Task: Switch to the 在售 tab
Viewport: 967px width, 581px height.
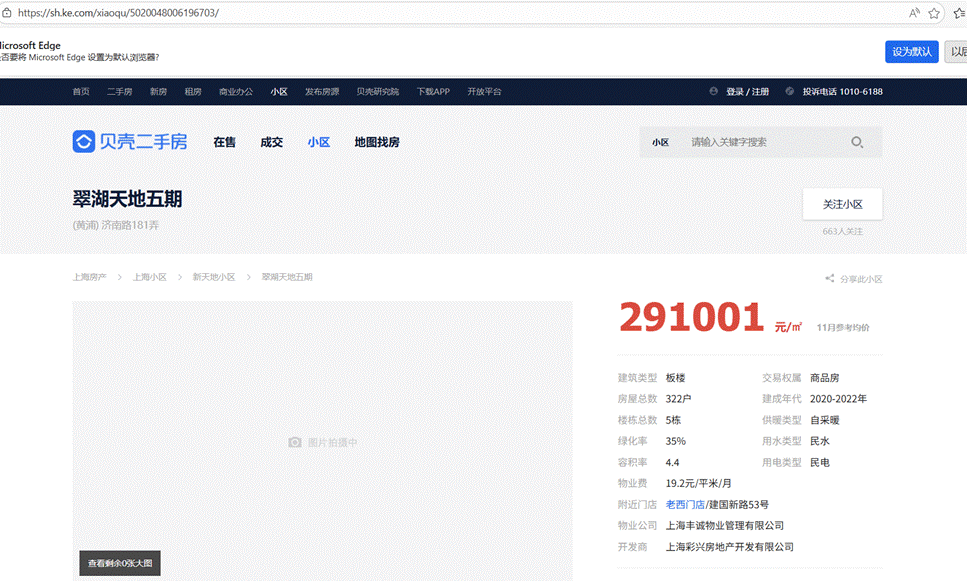Action: point(224,142)
